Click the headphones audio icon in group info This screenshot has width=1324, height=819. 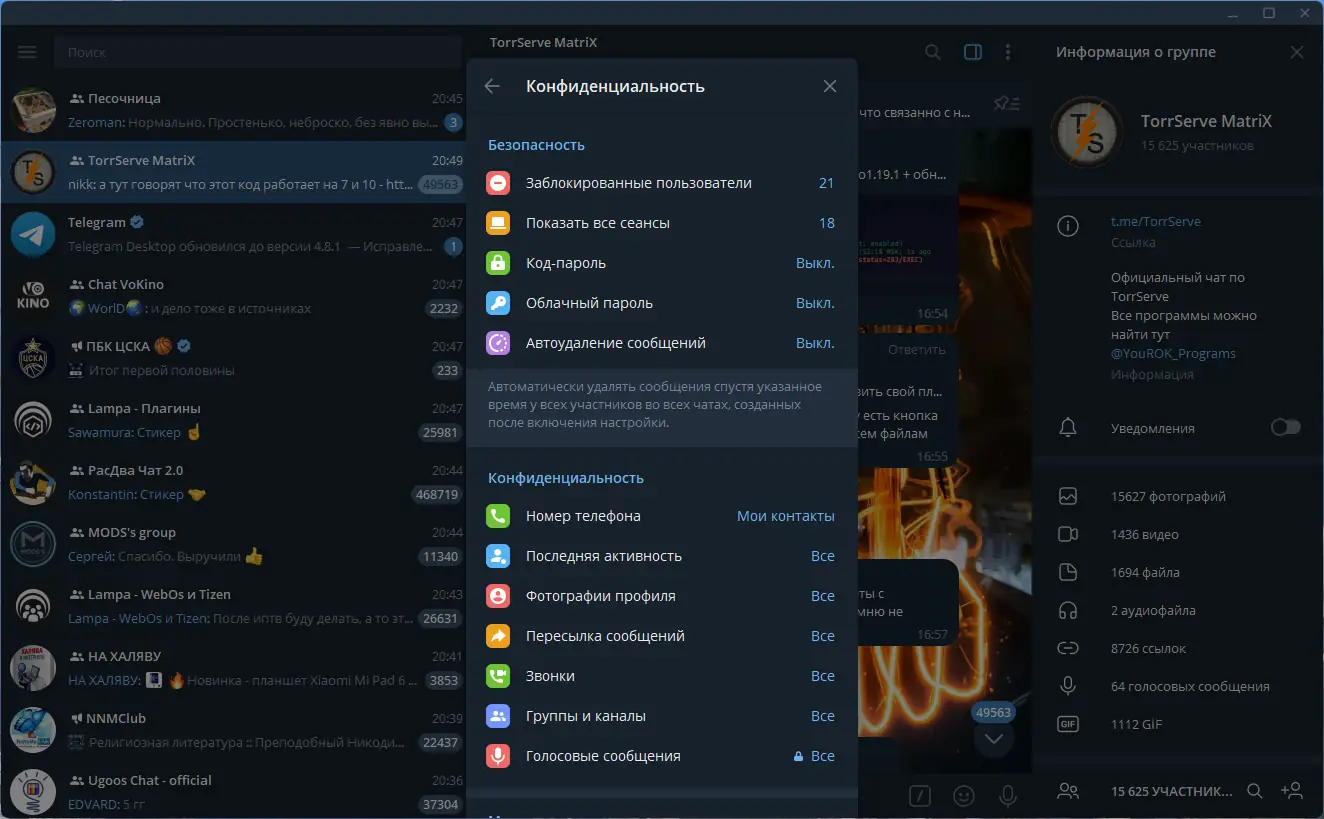tap(1068, 610)
